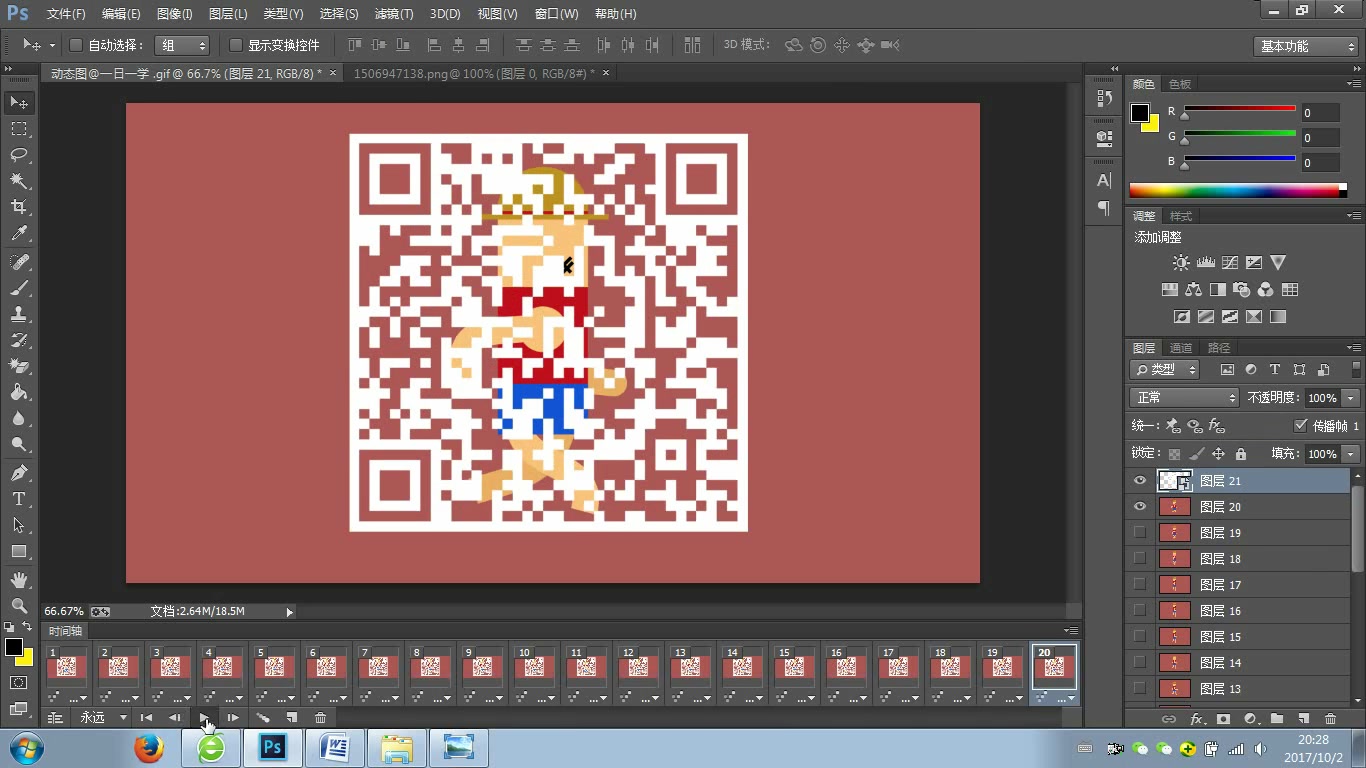Toggle Show Transform Controls checkbox

[x=236, y=45]
